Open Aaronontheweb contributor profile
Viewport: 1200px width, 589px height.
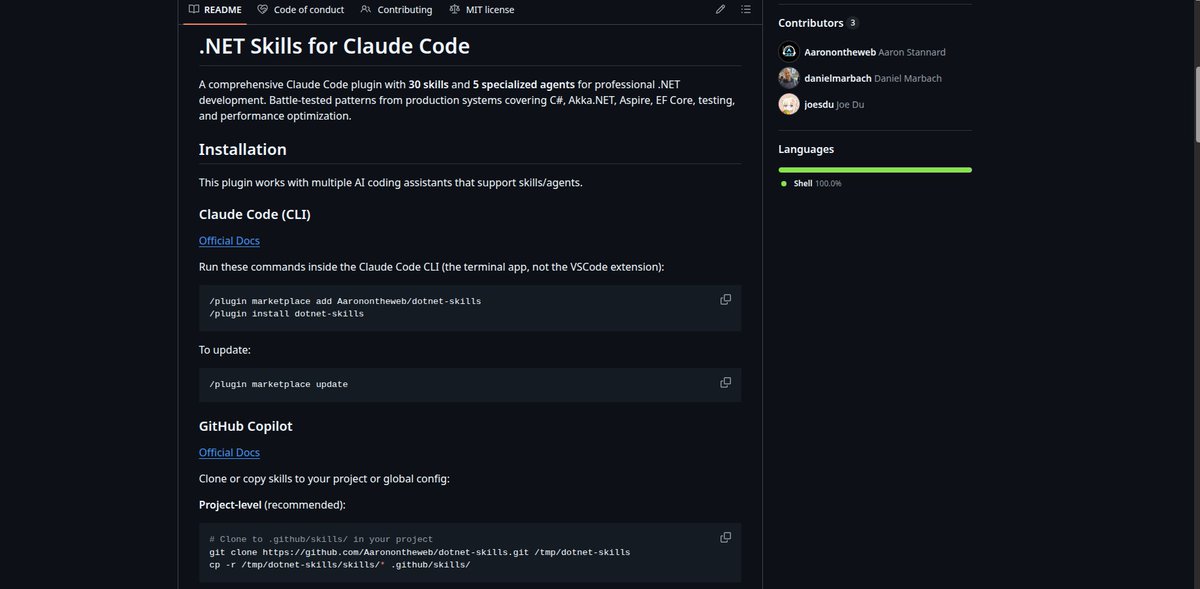point(839,52)
